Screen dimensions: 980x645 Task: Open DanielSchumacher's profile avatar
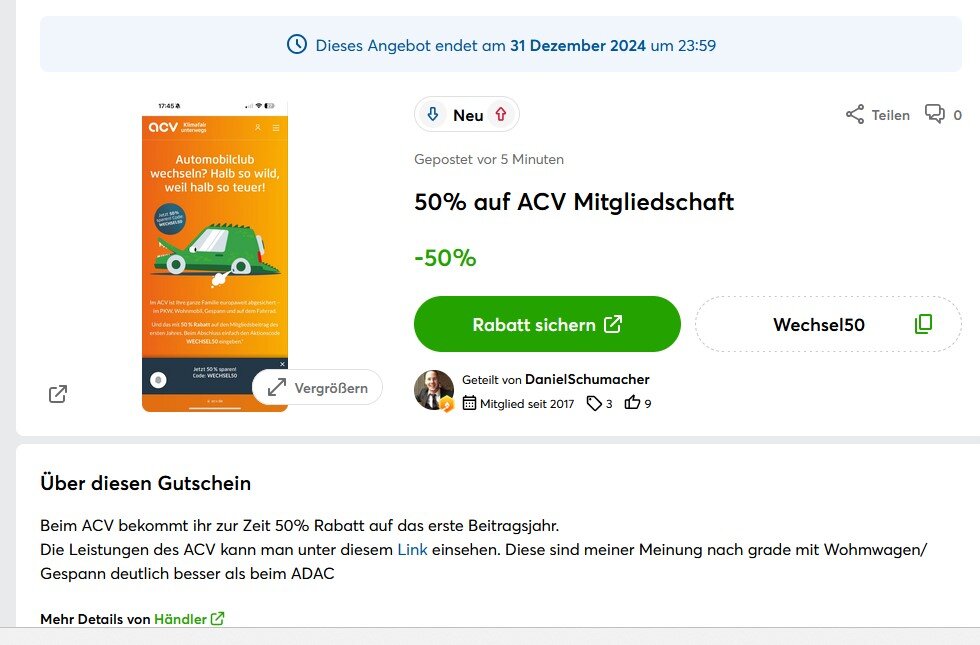click(434, 391)
